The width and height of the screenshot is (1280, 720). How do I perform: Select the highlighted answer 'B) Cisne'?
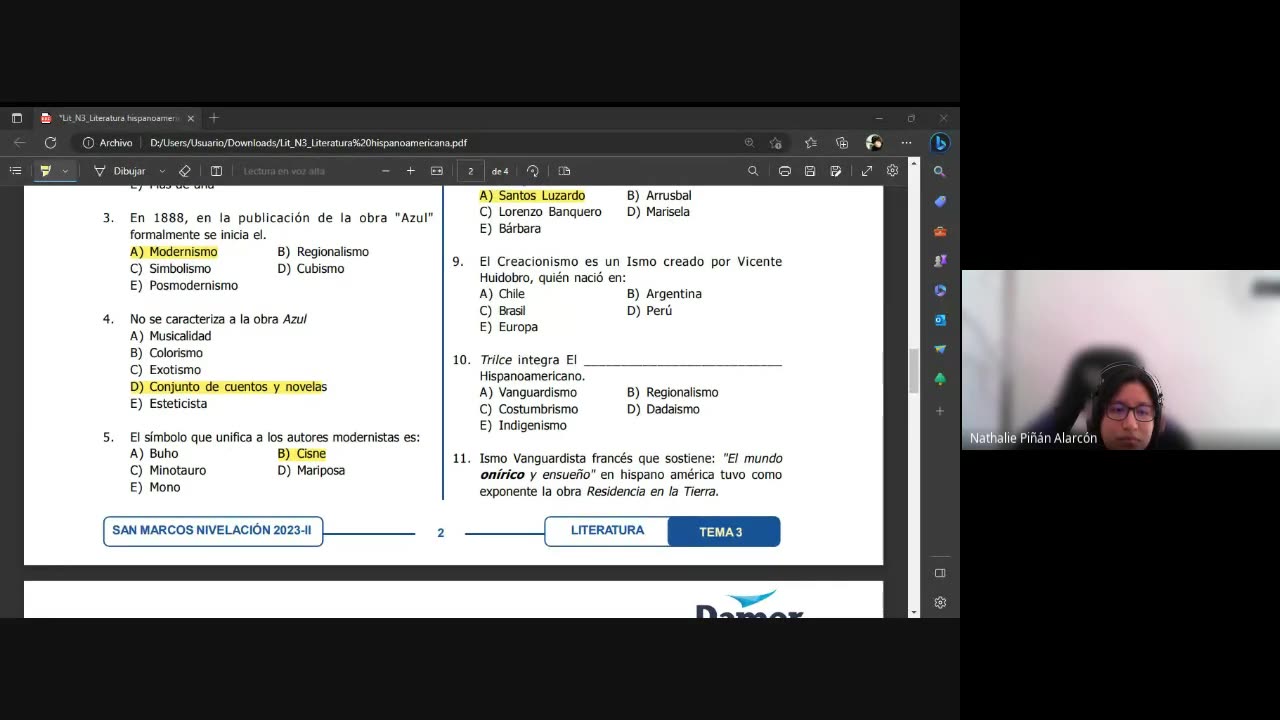point(302,454)
